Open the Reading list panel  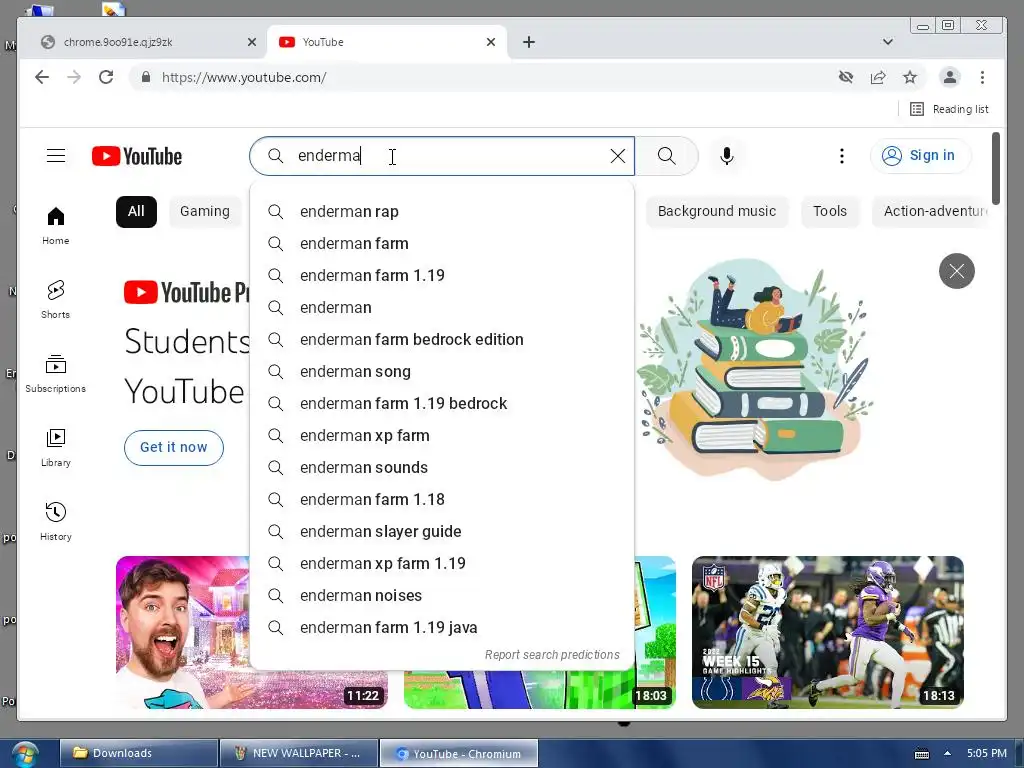(x=949, y=109)
